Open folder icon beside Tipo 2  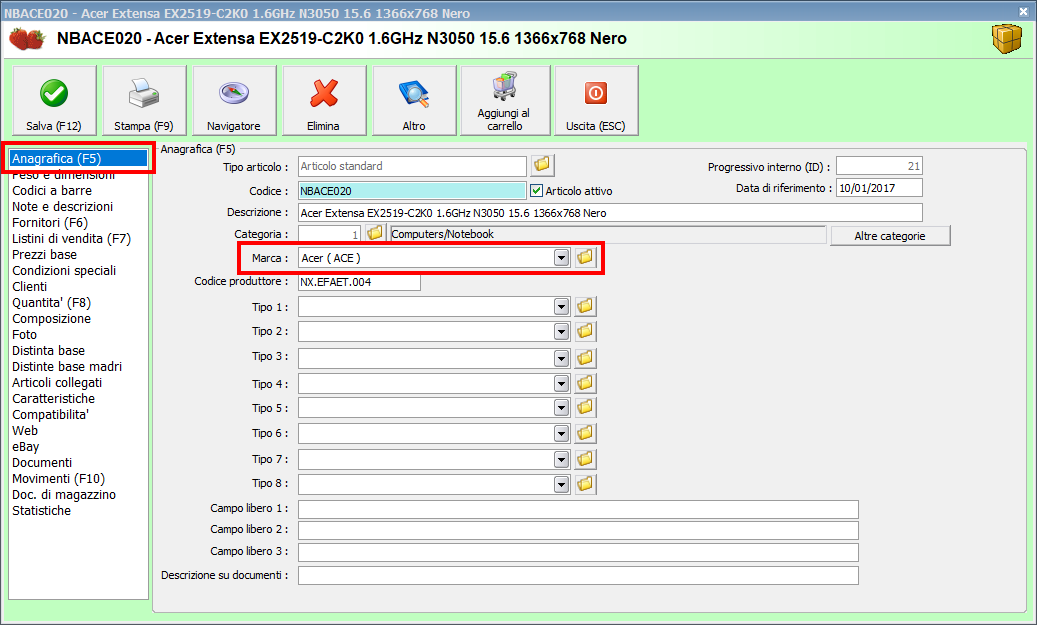tap(585, 331)
